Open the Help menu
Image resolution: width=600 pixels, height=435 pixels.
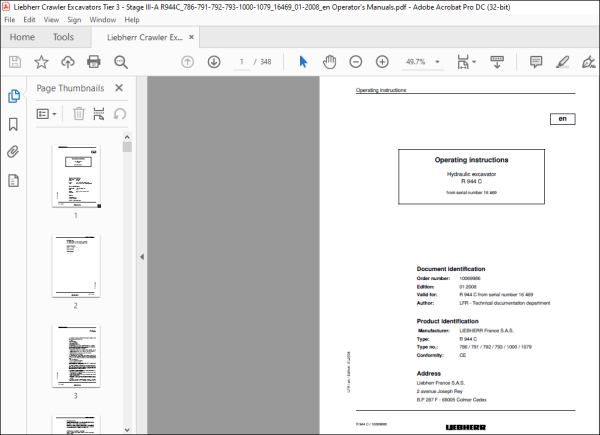point(132,20)
